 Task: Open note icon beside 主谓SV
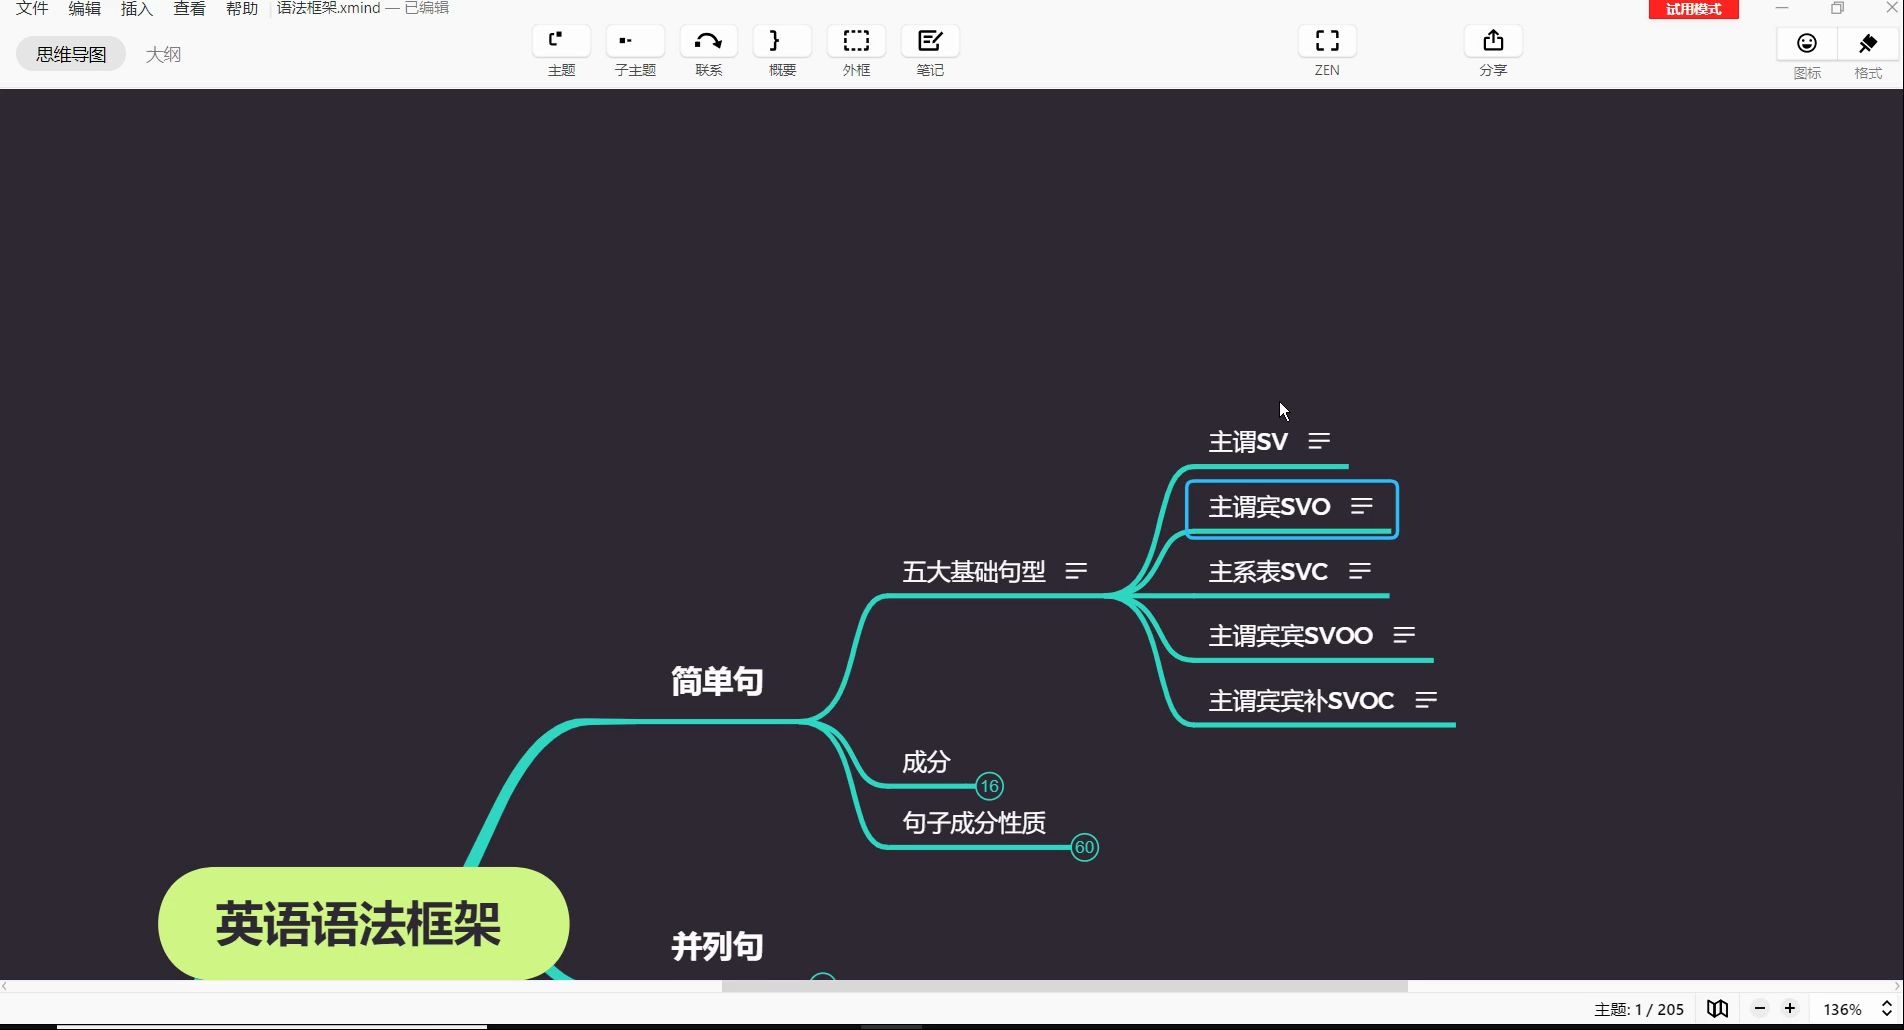click(1319, 441)
